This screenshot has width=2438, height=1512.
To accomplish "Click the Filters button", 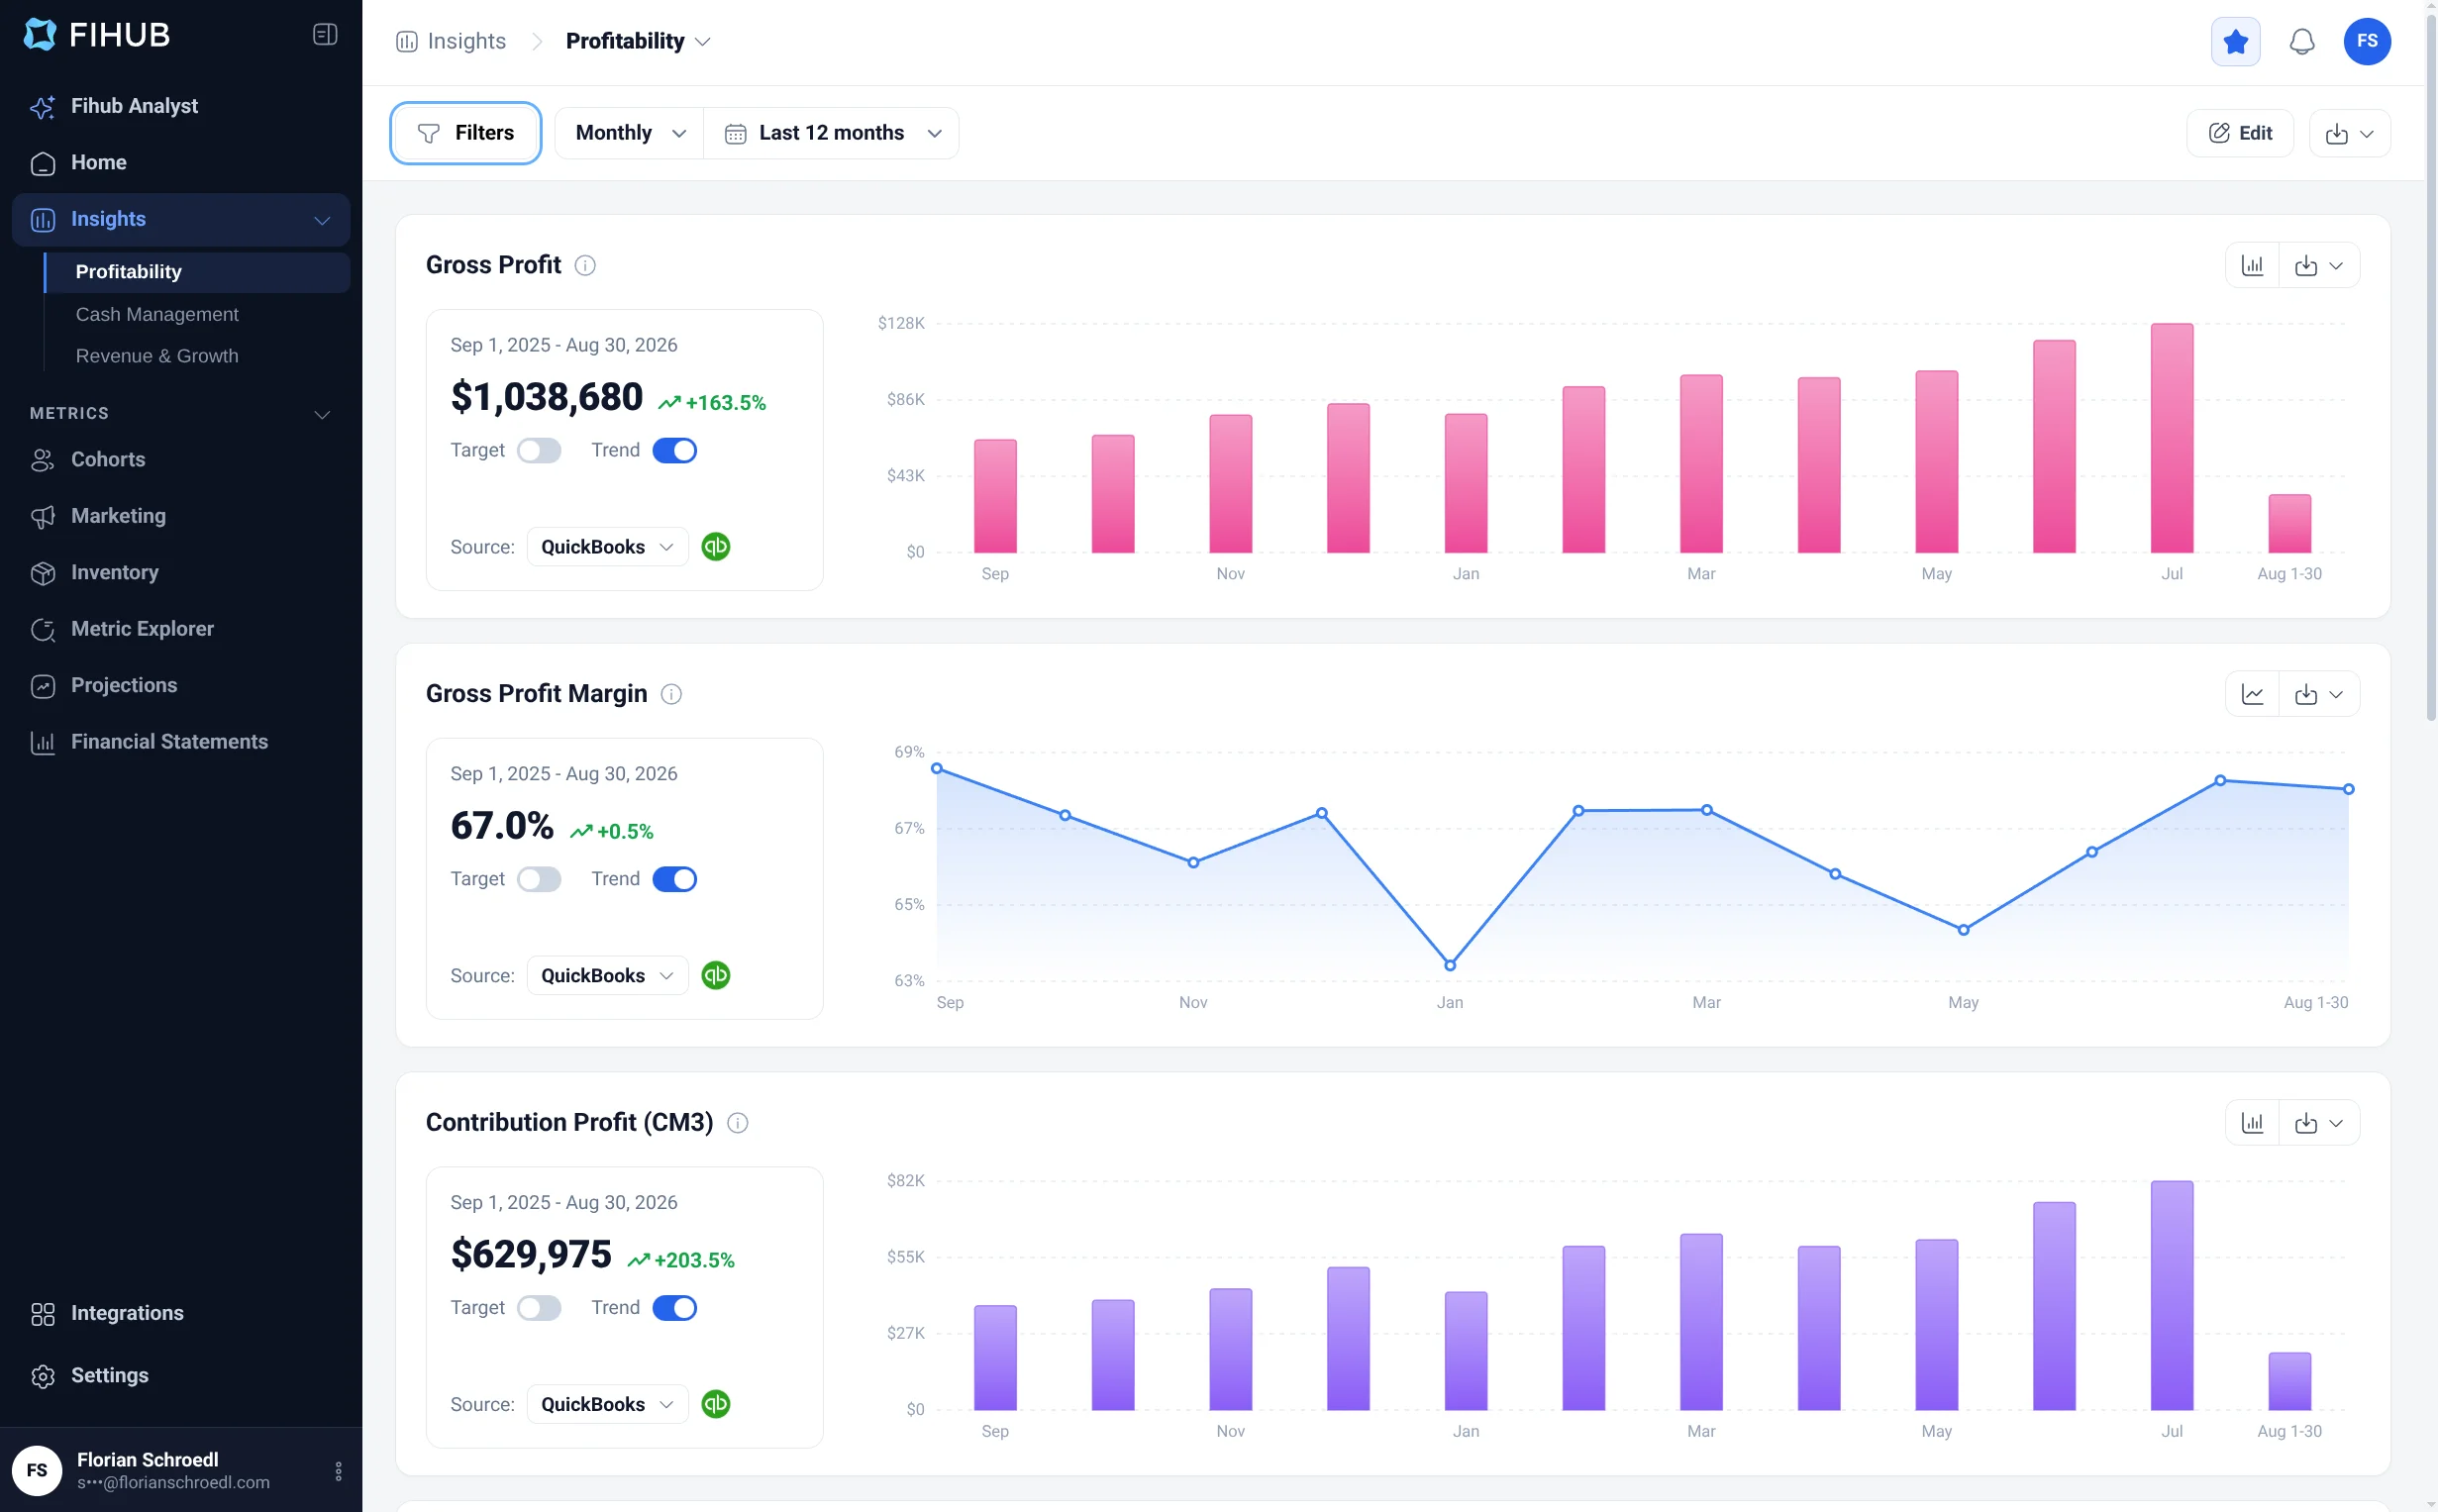I will [x=465, y=133].
